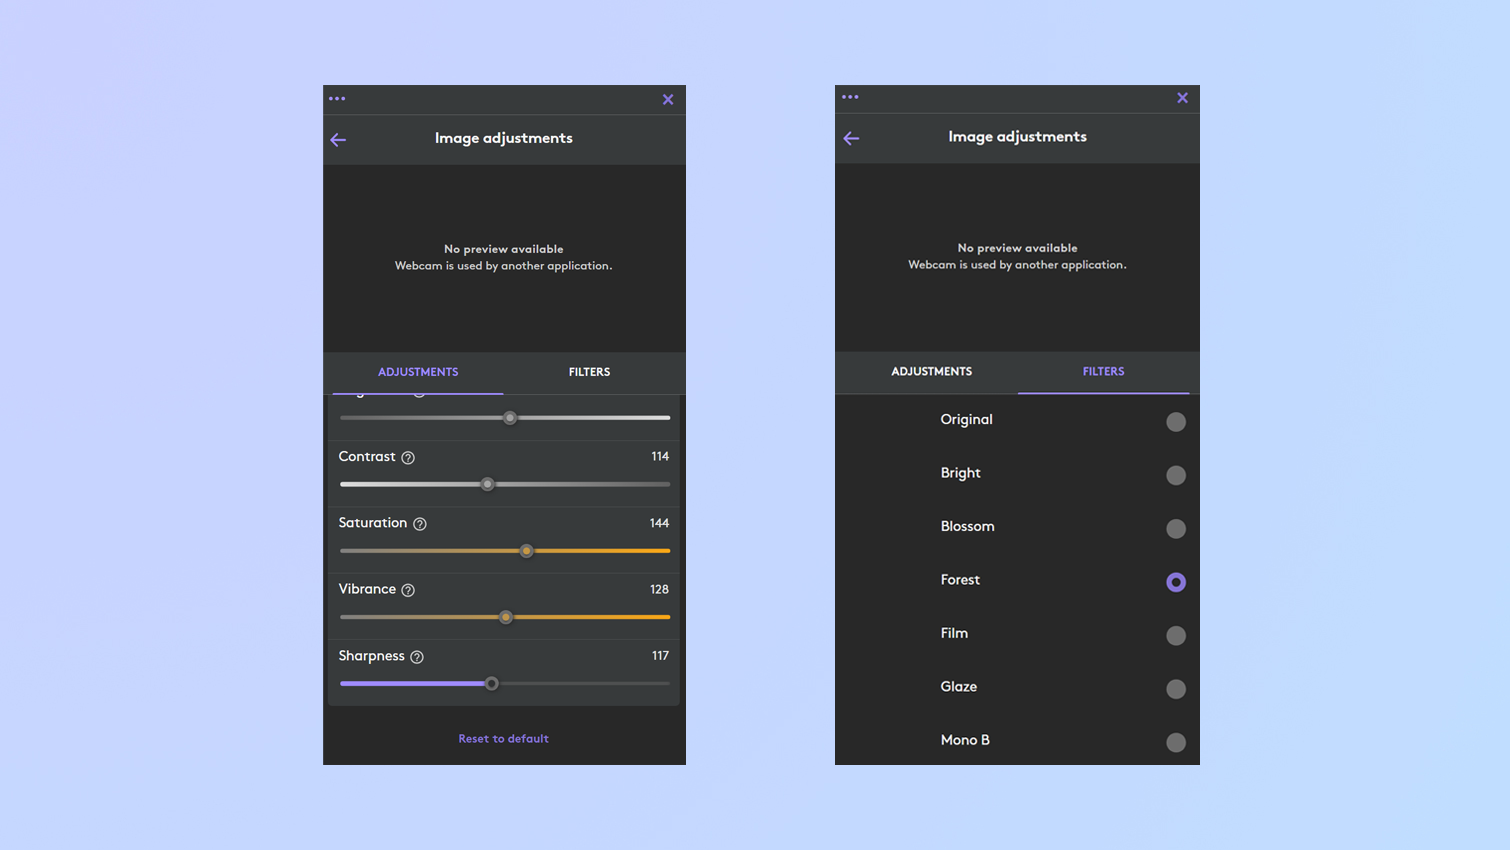Click the Sharpness label text
Image resolution: width=1510 pixels, height=850 pixels.
[371, 656]
